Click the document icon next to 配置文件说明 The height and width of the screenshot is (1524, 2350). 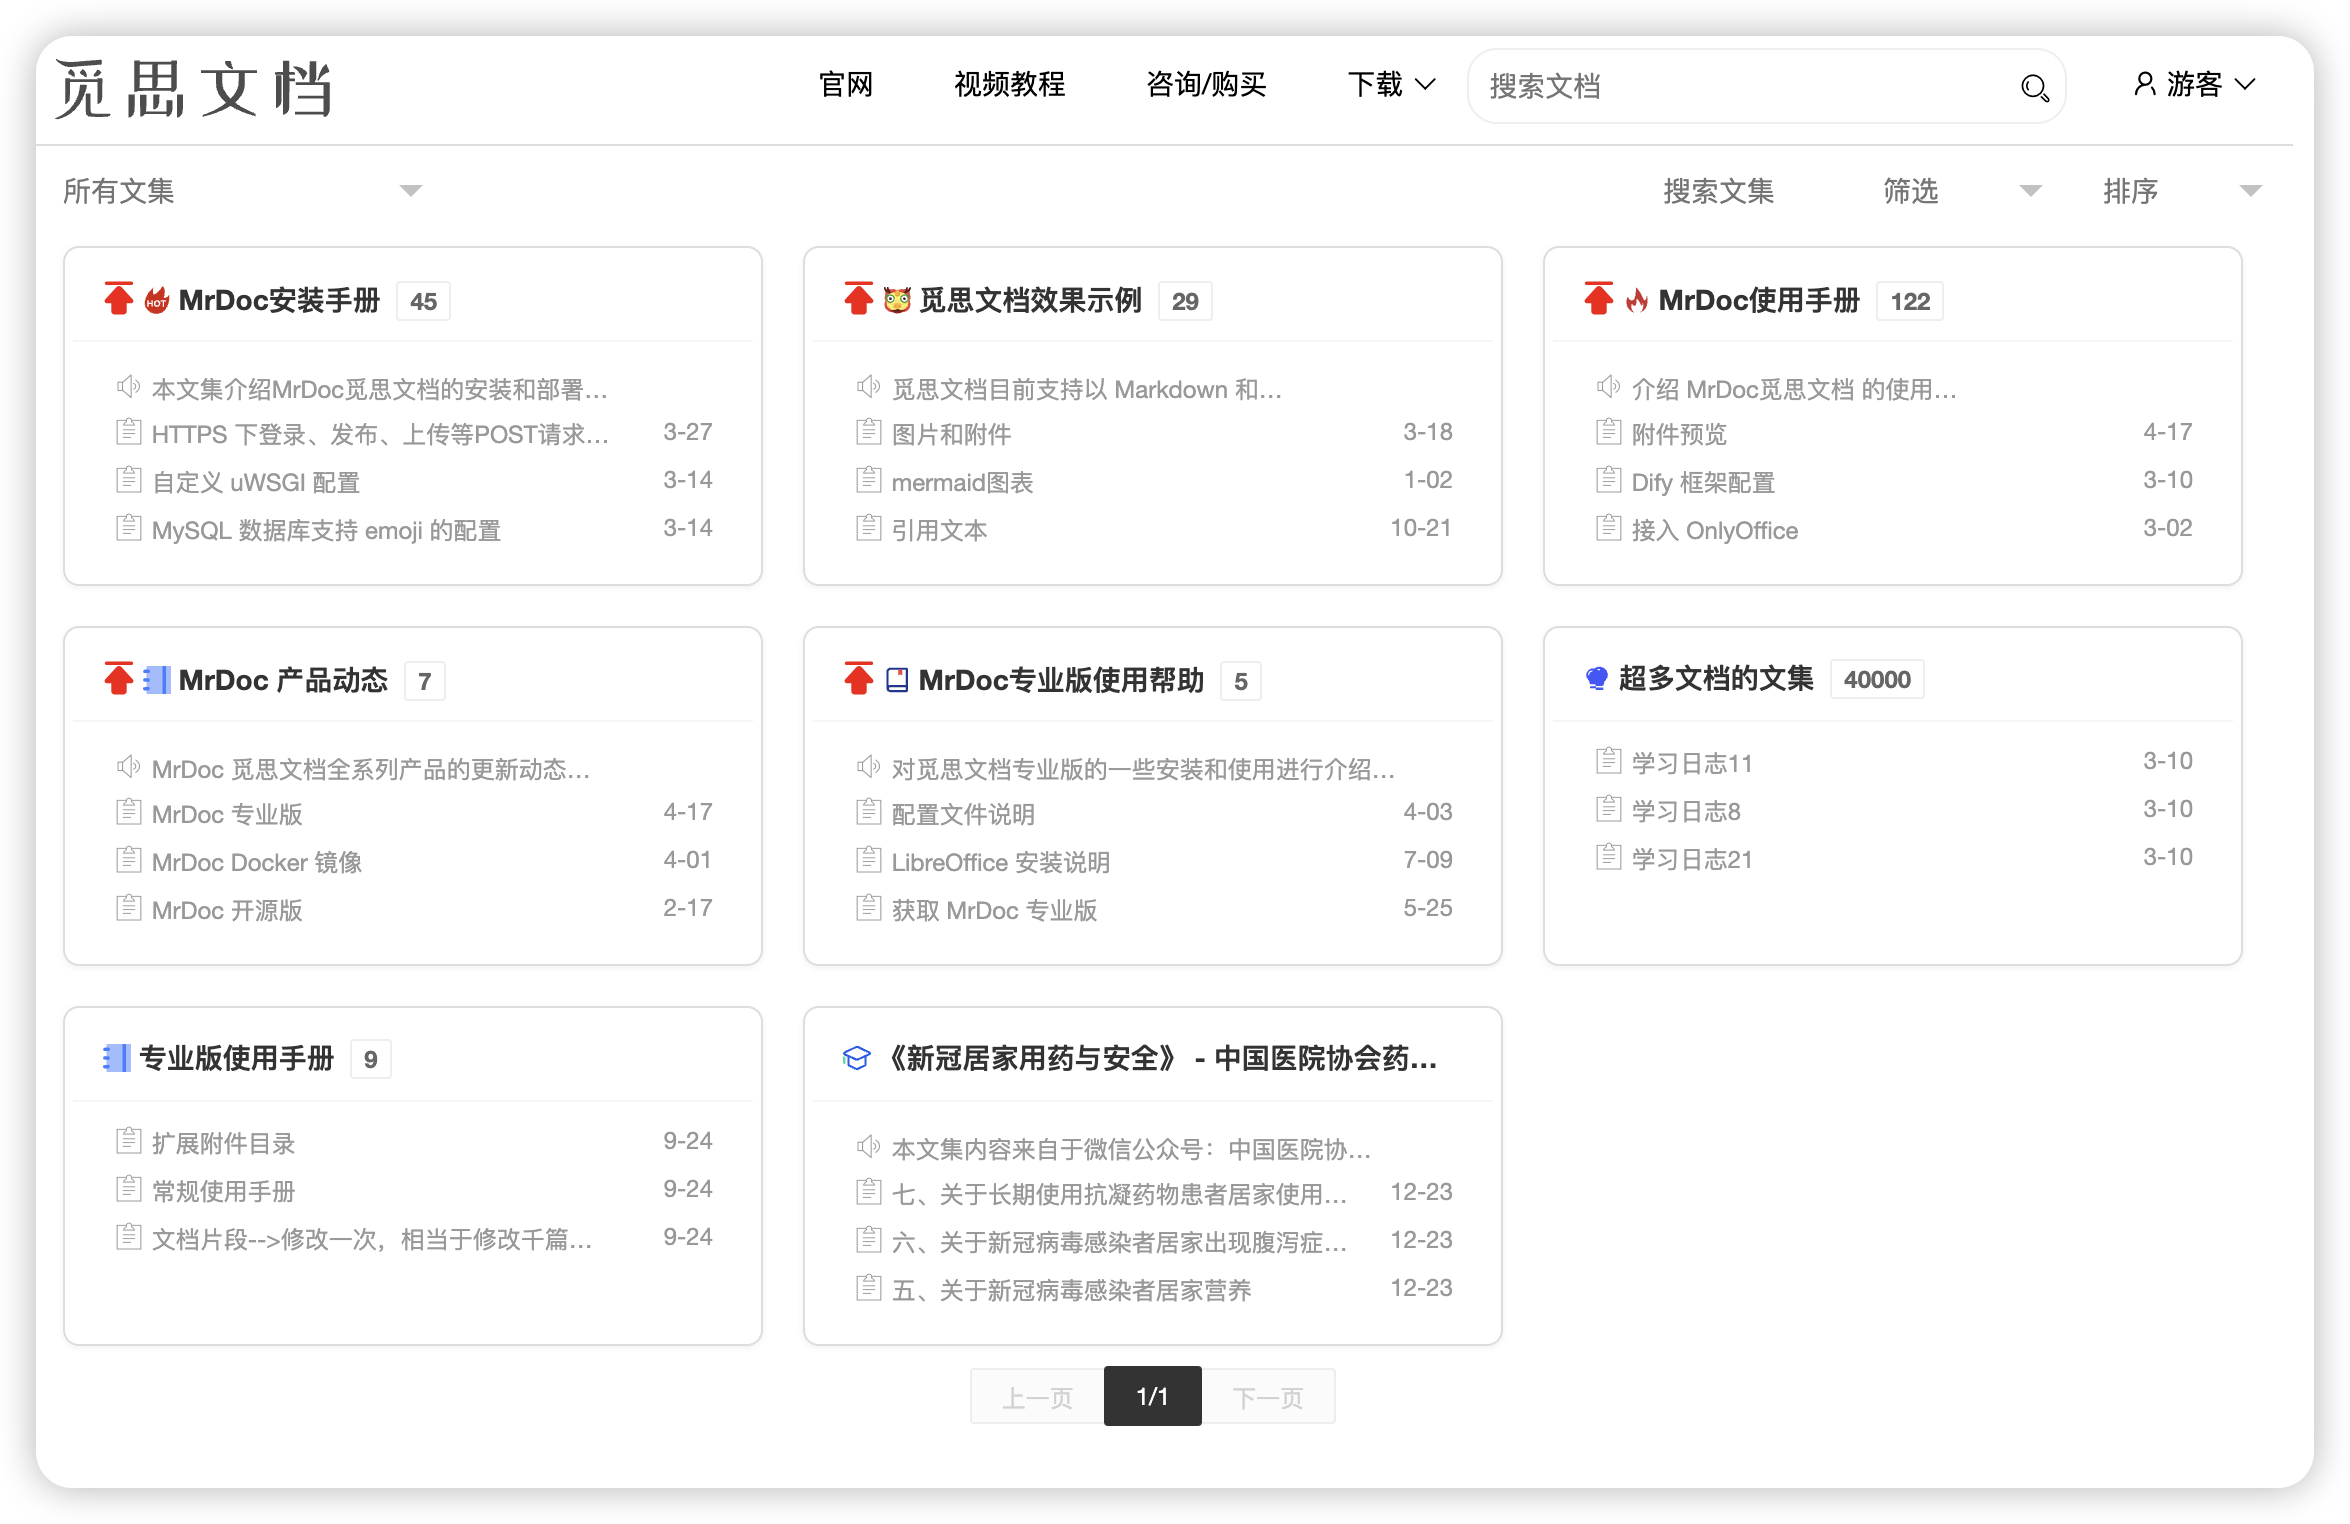point(868,812)
